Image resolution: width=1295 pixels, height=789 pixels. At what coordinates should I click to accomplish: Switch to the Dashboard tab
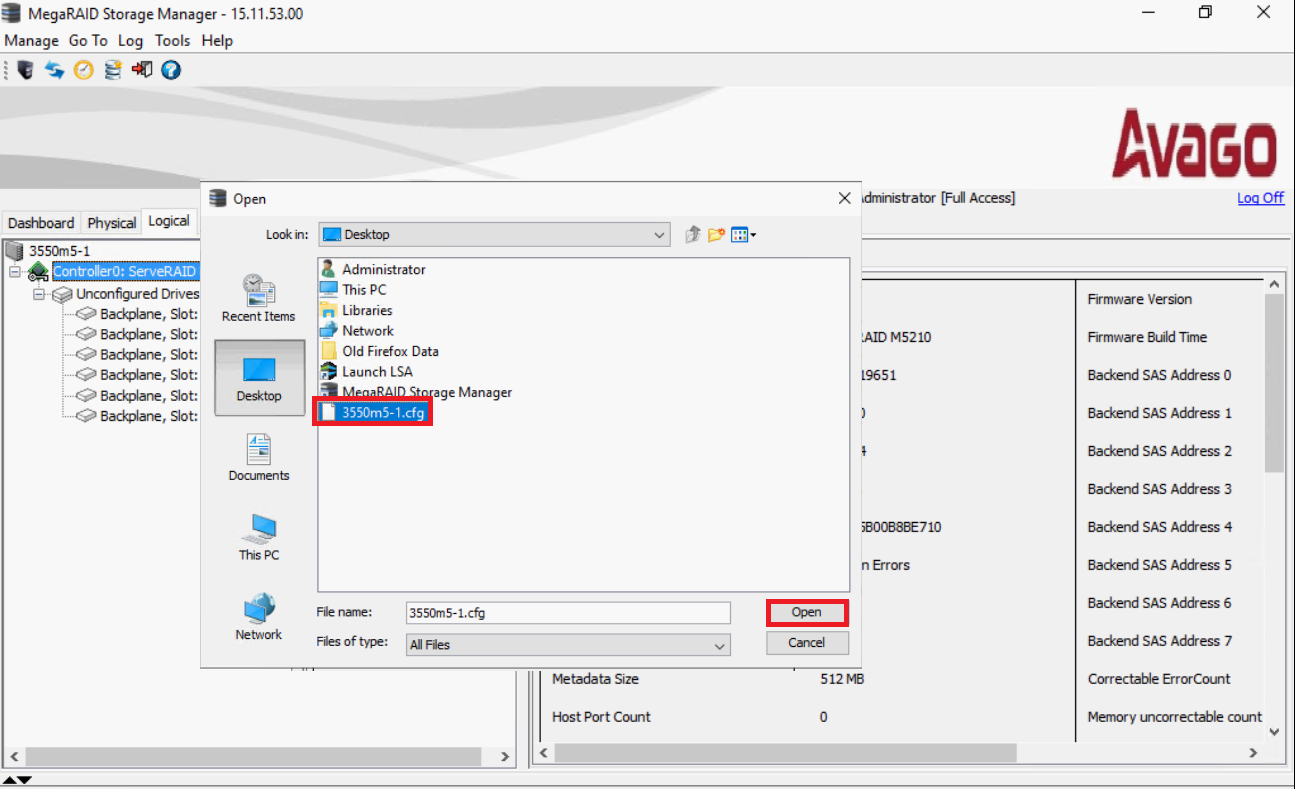point(41,222)
